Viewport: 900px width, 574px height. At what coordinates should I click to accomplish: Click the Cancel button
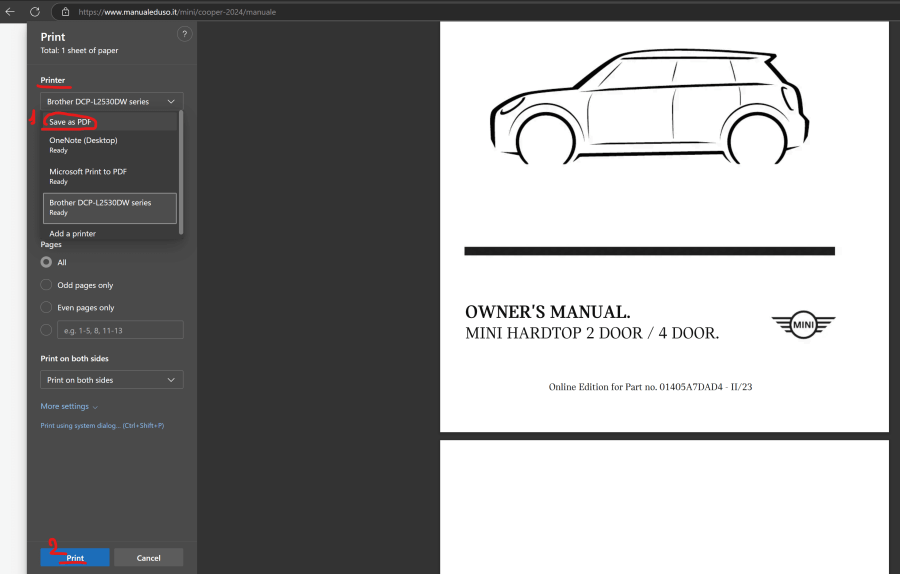[148, 557]
